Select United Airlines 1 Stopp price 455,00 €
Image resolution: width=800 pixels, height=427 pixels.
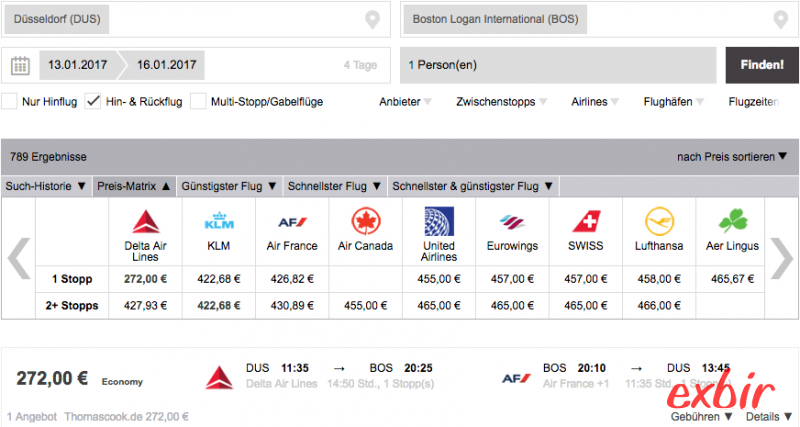point(439,279)
